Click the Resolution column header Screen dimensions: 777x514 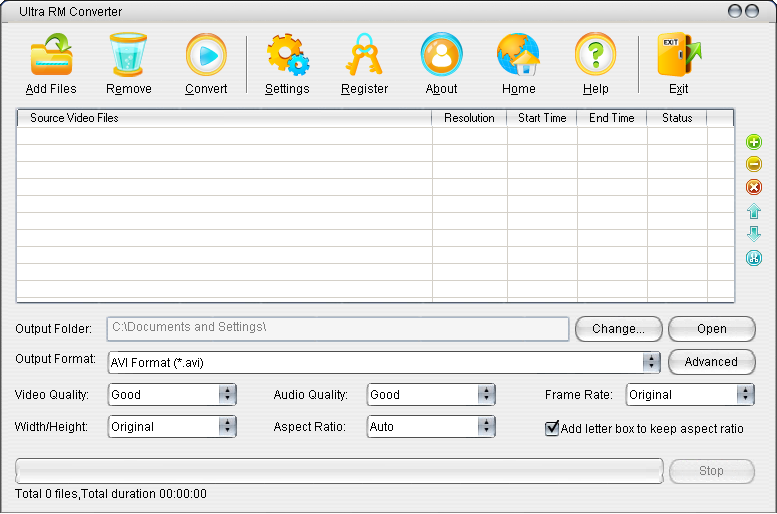469,118
